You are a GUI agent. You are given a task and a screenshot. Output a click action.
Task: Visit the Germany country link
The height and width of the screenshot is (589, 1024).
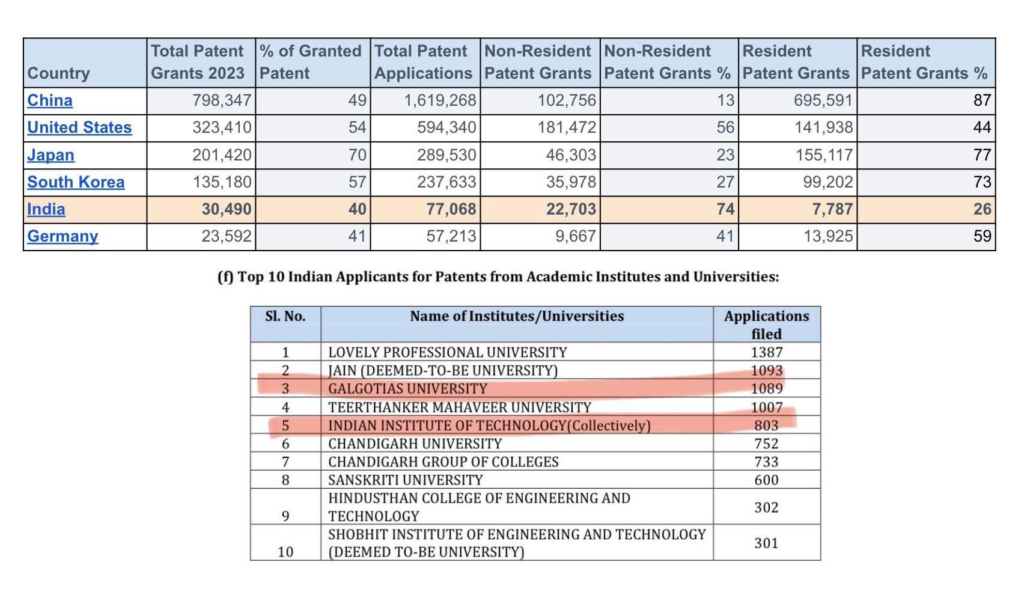62,236
